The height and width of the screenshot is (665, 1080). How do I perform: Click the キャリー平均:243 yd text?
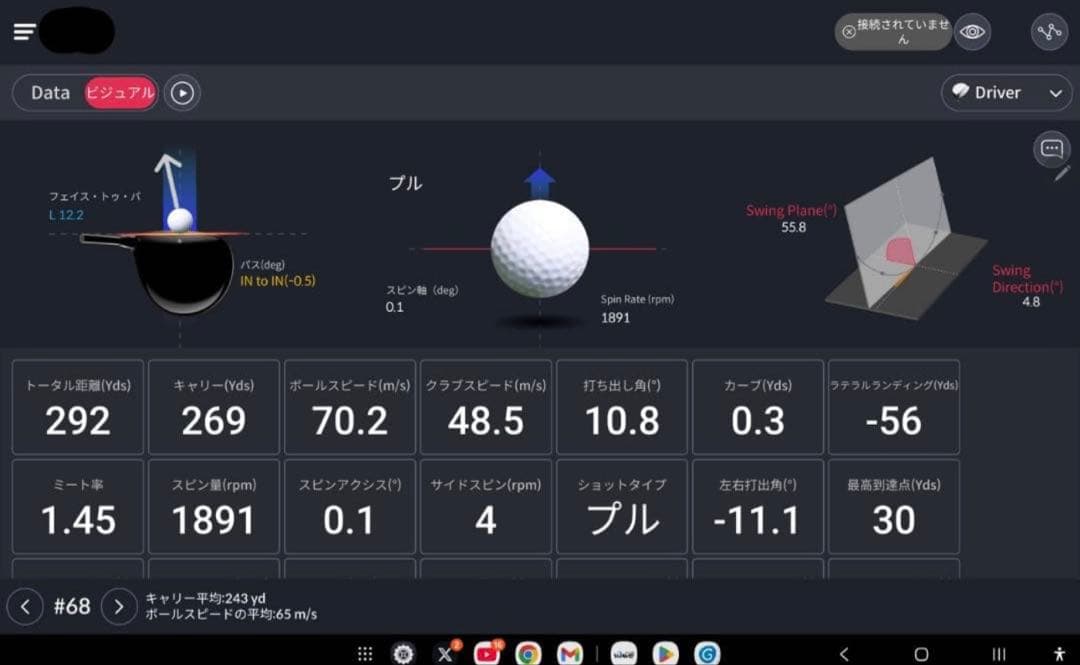205,598
